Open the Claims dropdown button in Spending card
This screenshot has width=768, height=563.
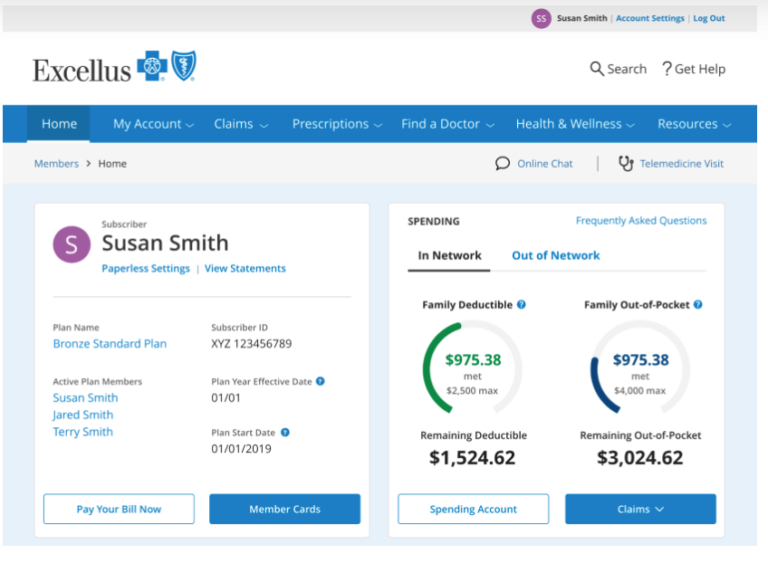640,509
